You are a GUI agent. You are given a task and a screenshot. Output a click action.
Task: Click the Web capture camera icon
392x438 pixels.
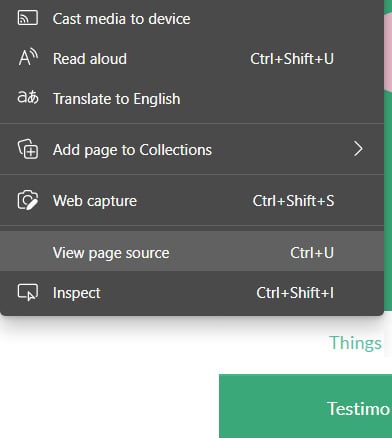click(x=28, y=200)
